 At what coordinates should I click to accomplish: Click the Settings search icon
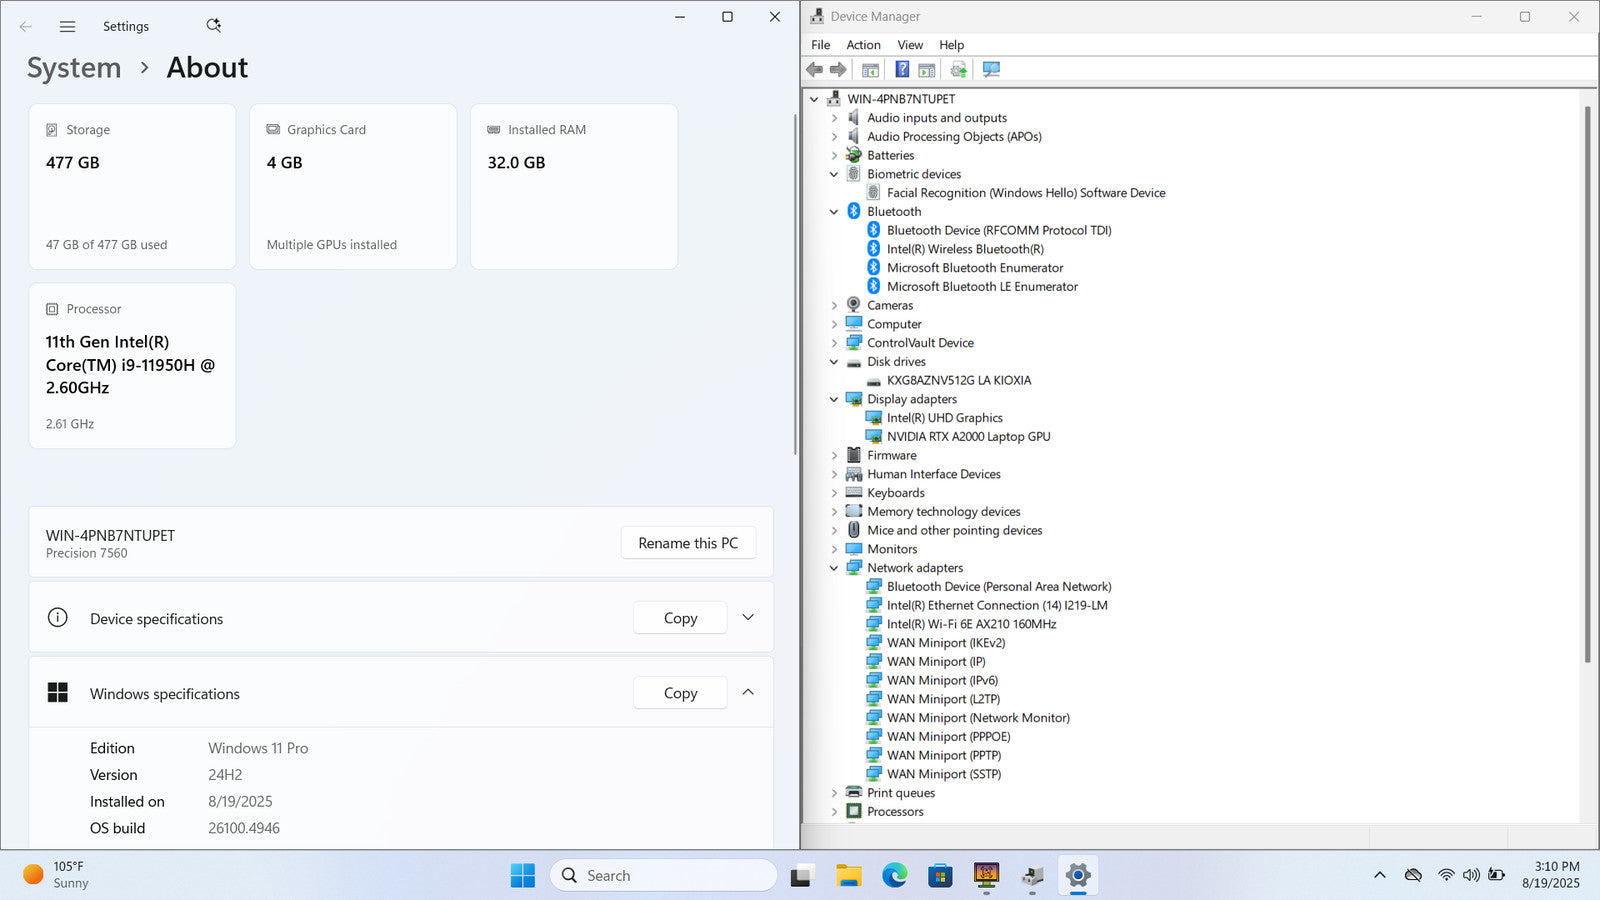coord(213,26)
